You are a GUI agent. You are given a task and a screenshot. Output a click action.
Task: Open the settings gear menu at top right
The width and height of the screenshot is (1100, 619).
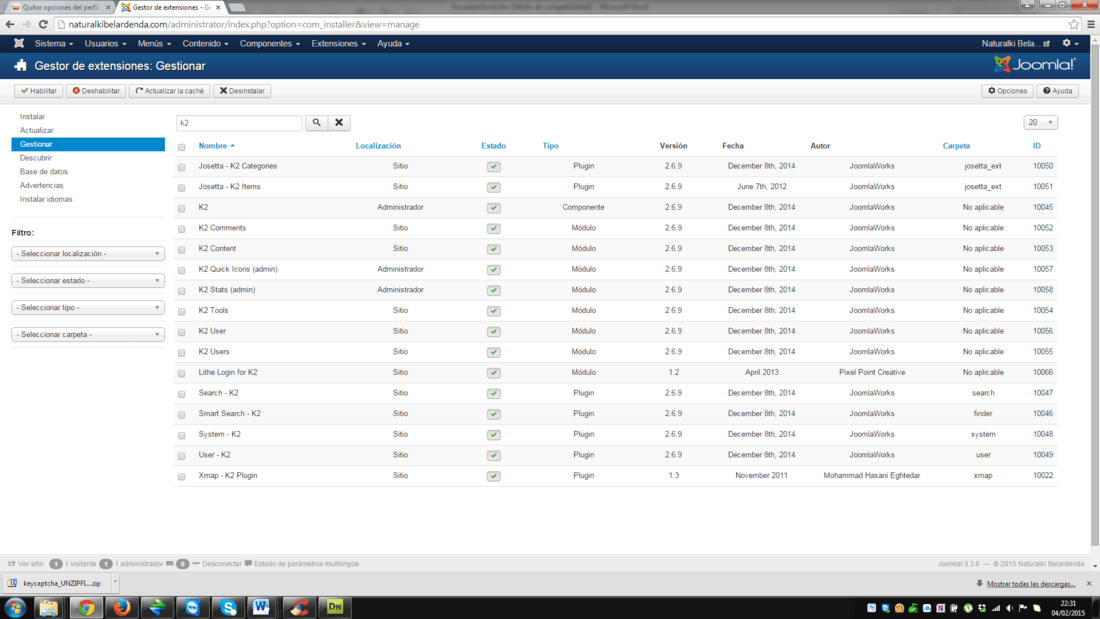pyautogui.click(x=1070, y=44)
